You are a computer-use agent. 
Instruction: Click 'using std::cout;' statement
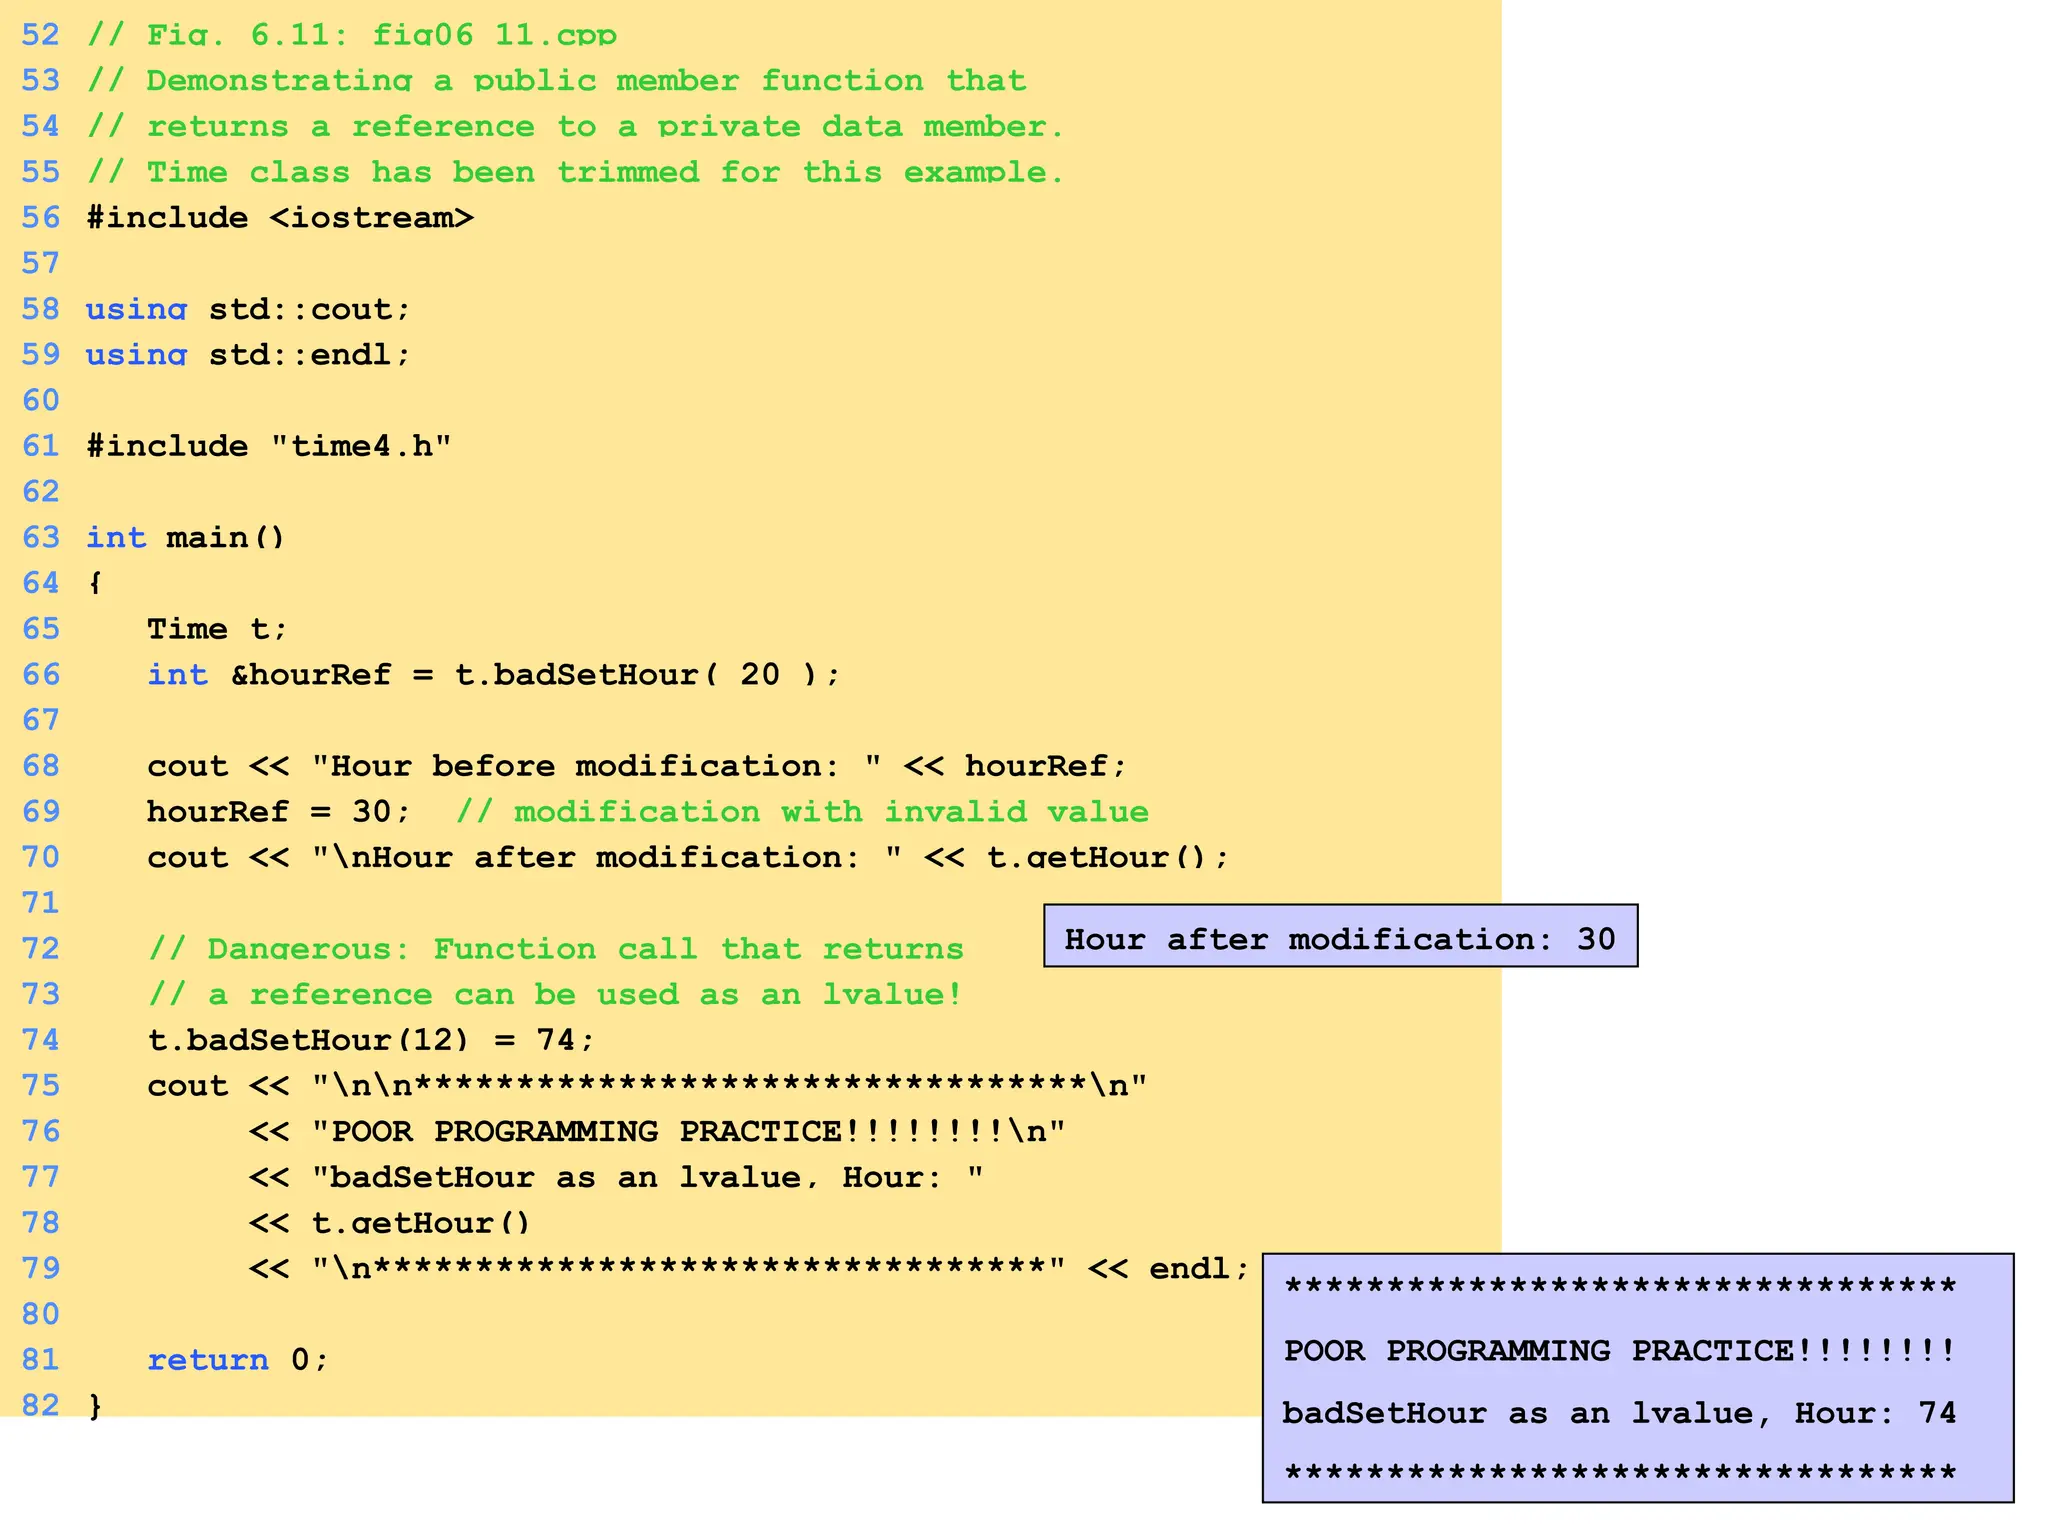tap(248, 309)
